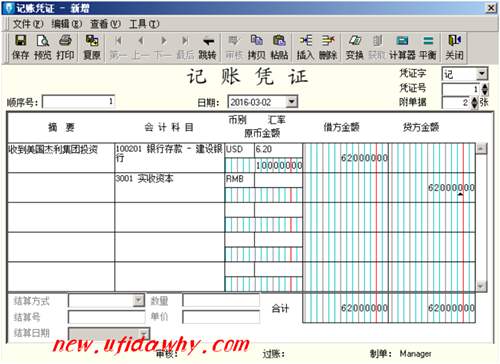Select summary cell 收到美国木利集团投资

[x=61, y=158]
